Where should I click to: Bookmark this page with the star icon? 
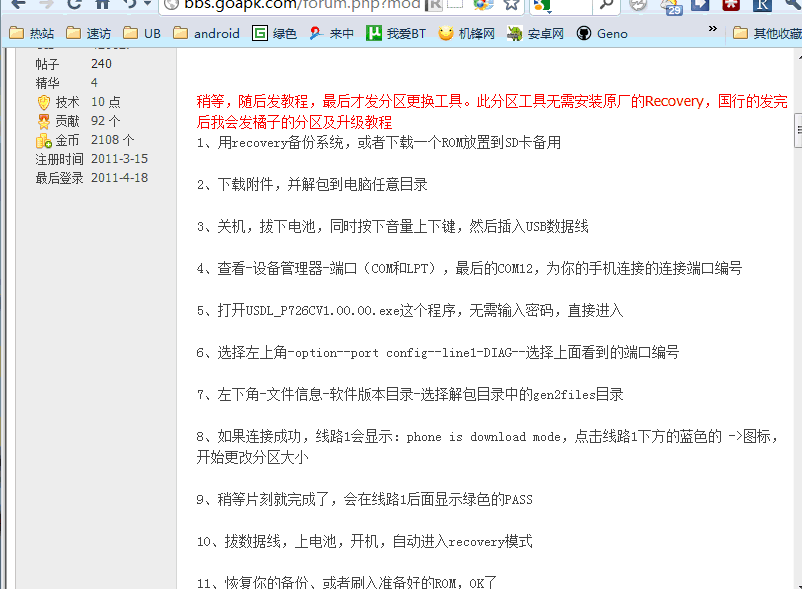pyautogui.click(x=510, y=5)
